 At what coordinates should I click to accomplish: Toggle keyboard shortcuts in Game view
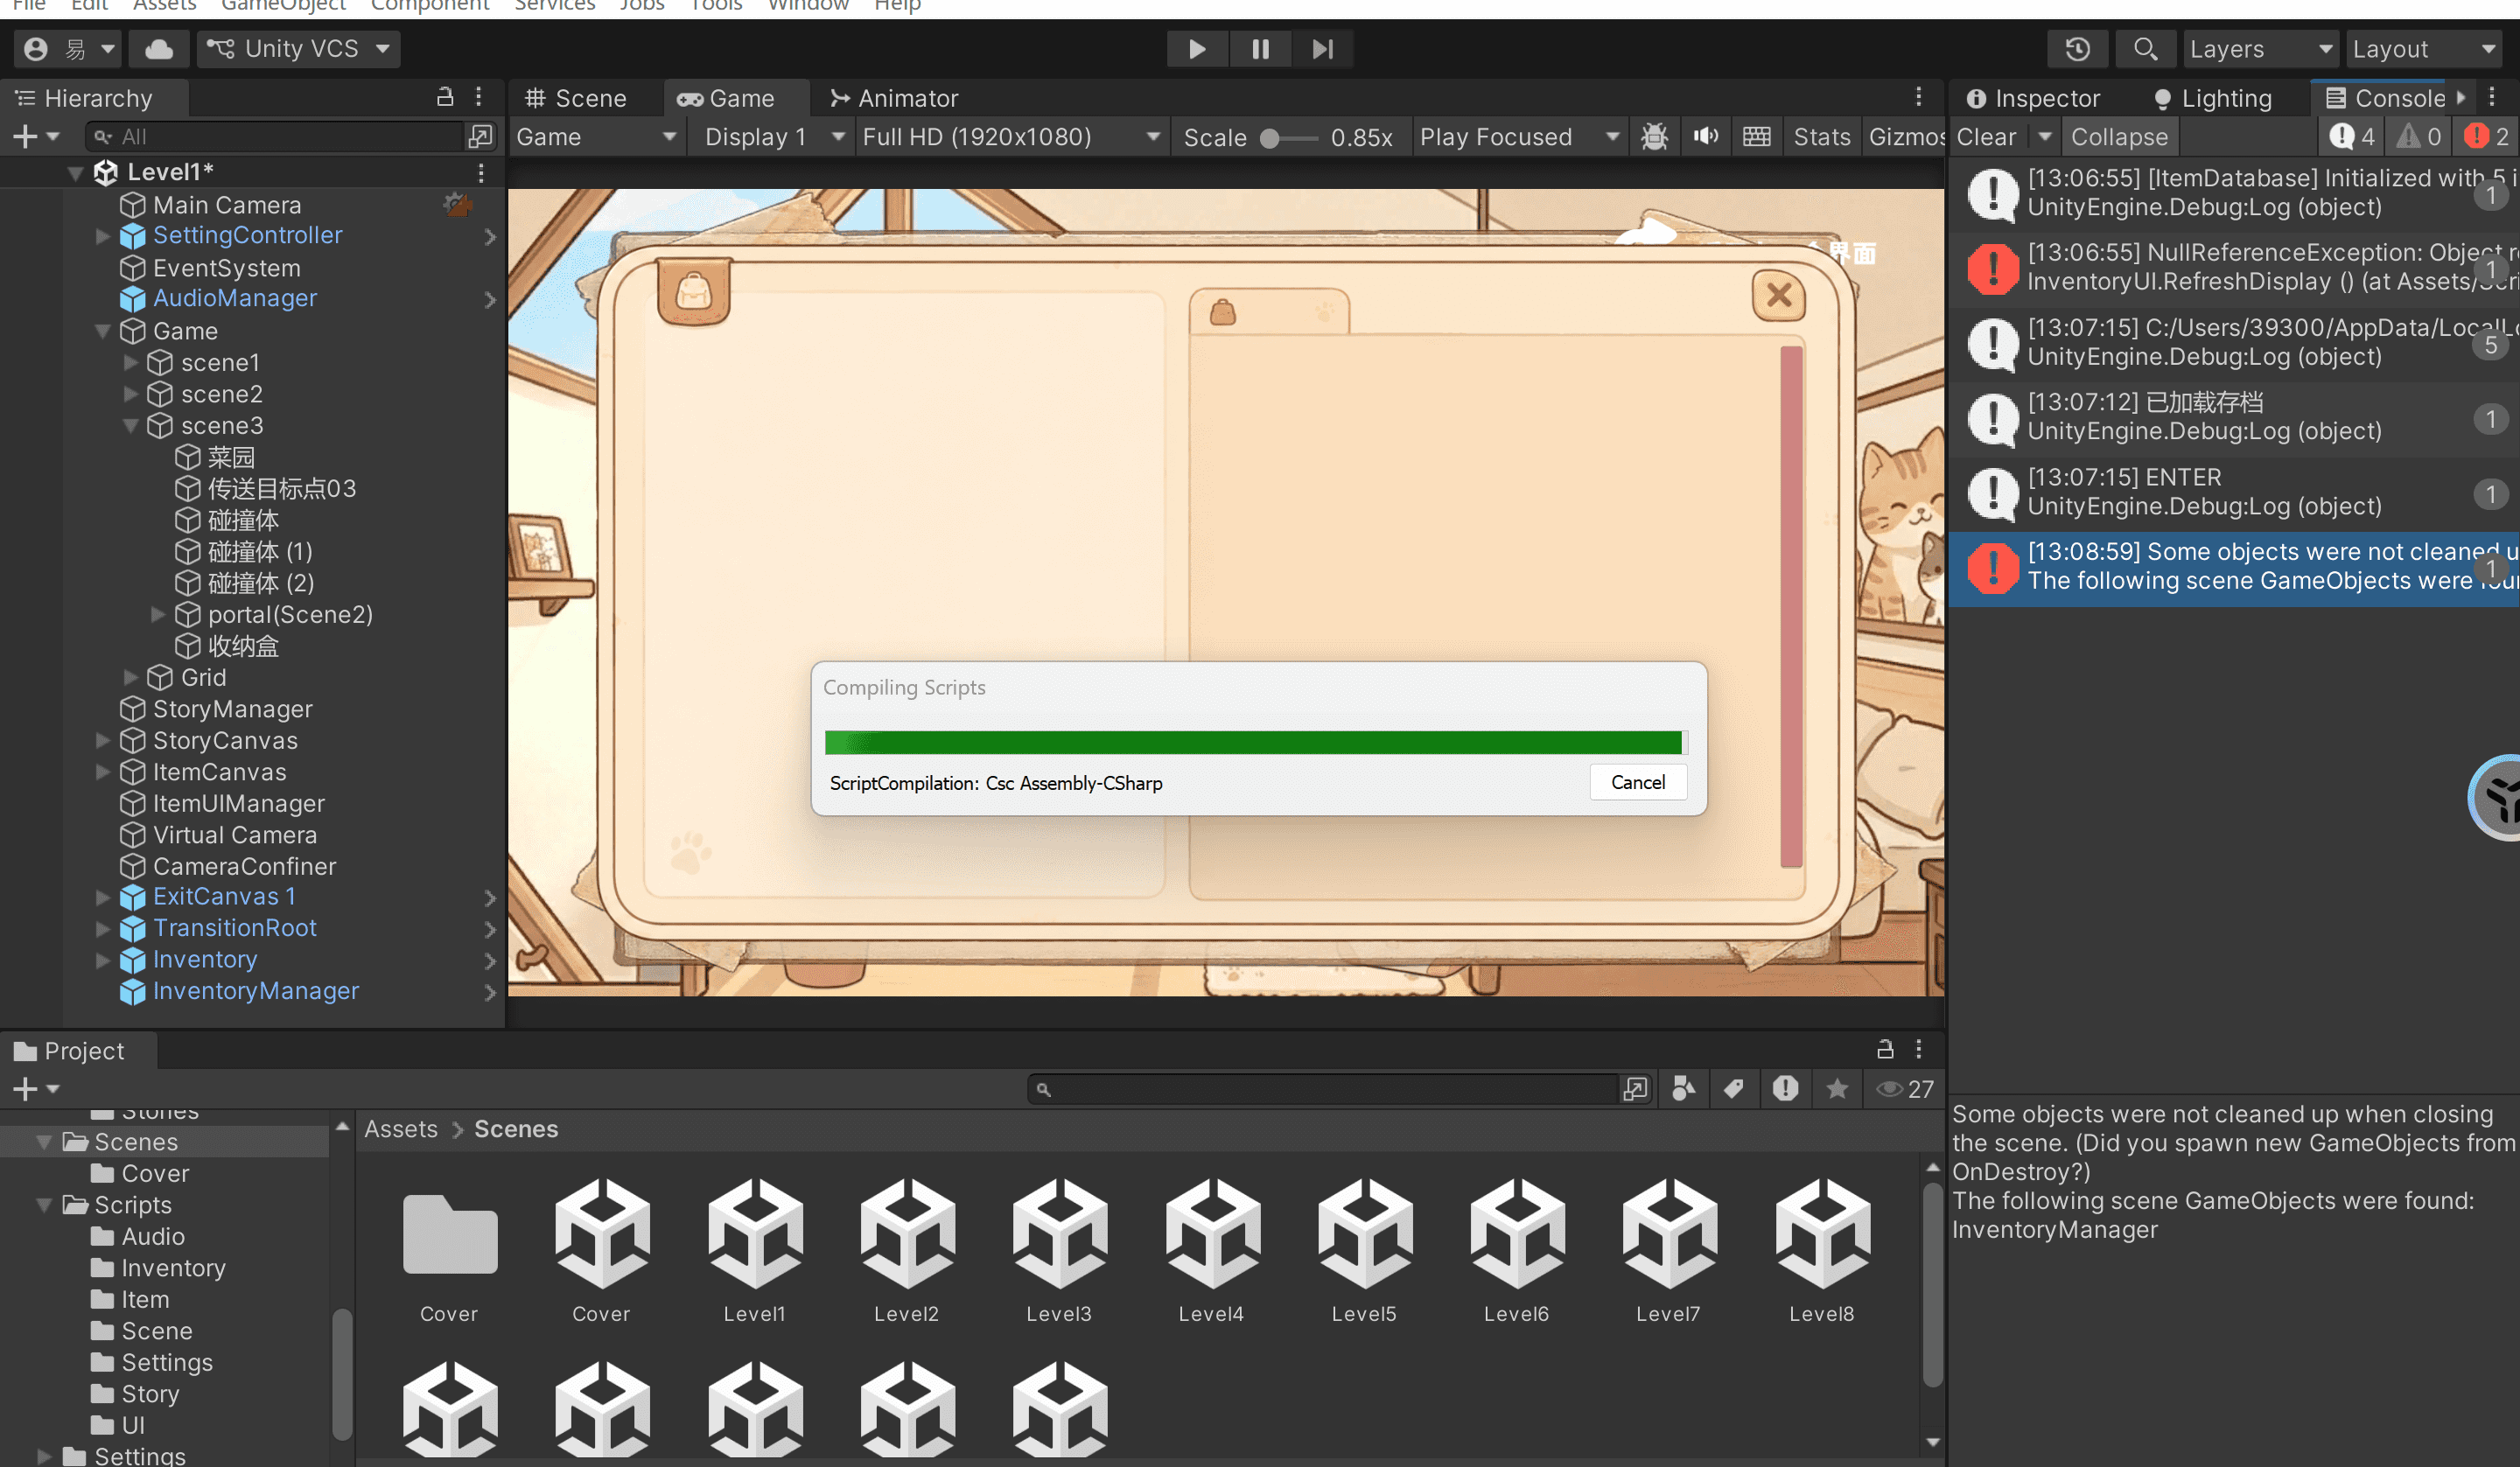click(x=1757, y=136)
